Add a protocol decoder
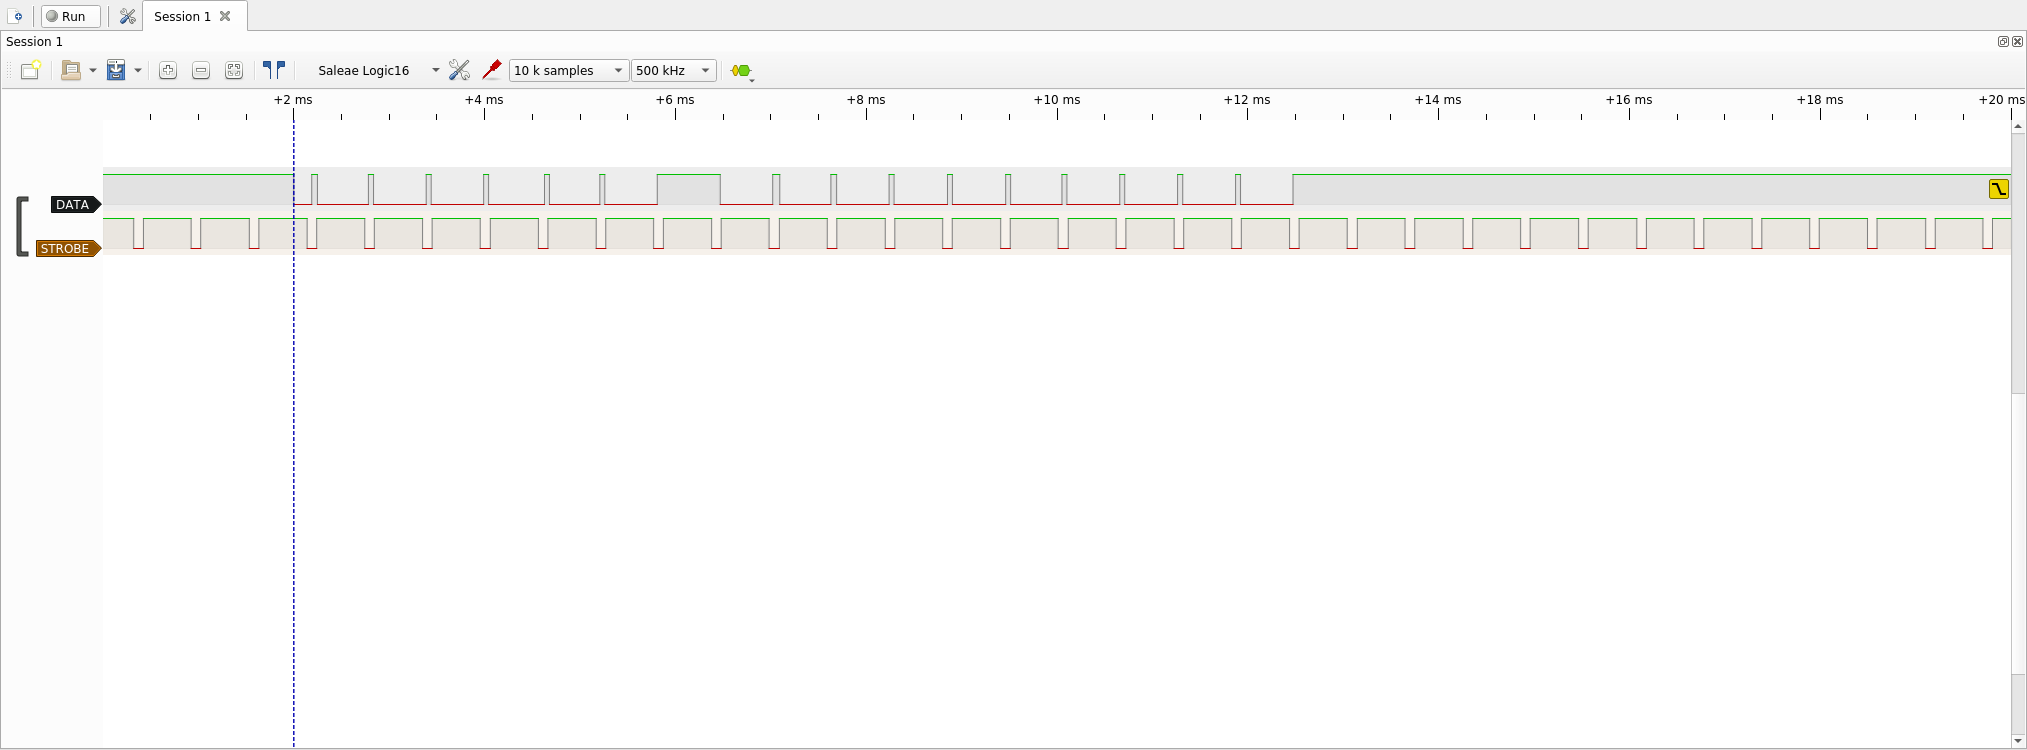 point(741,70)
